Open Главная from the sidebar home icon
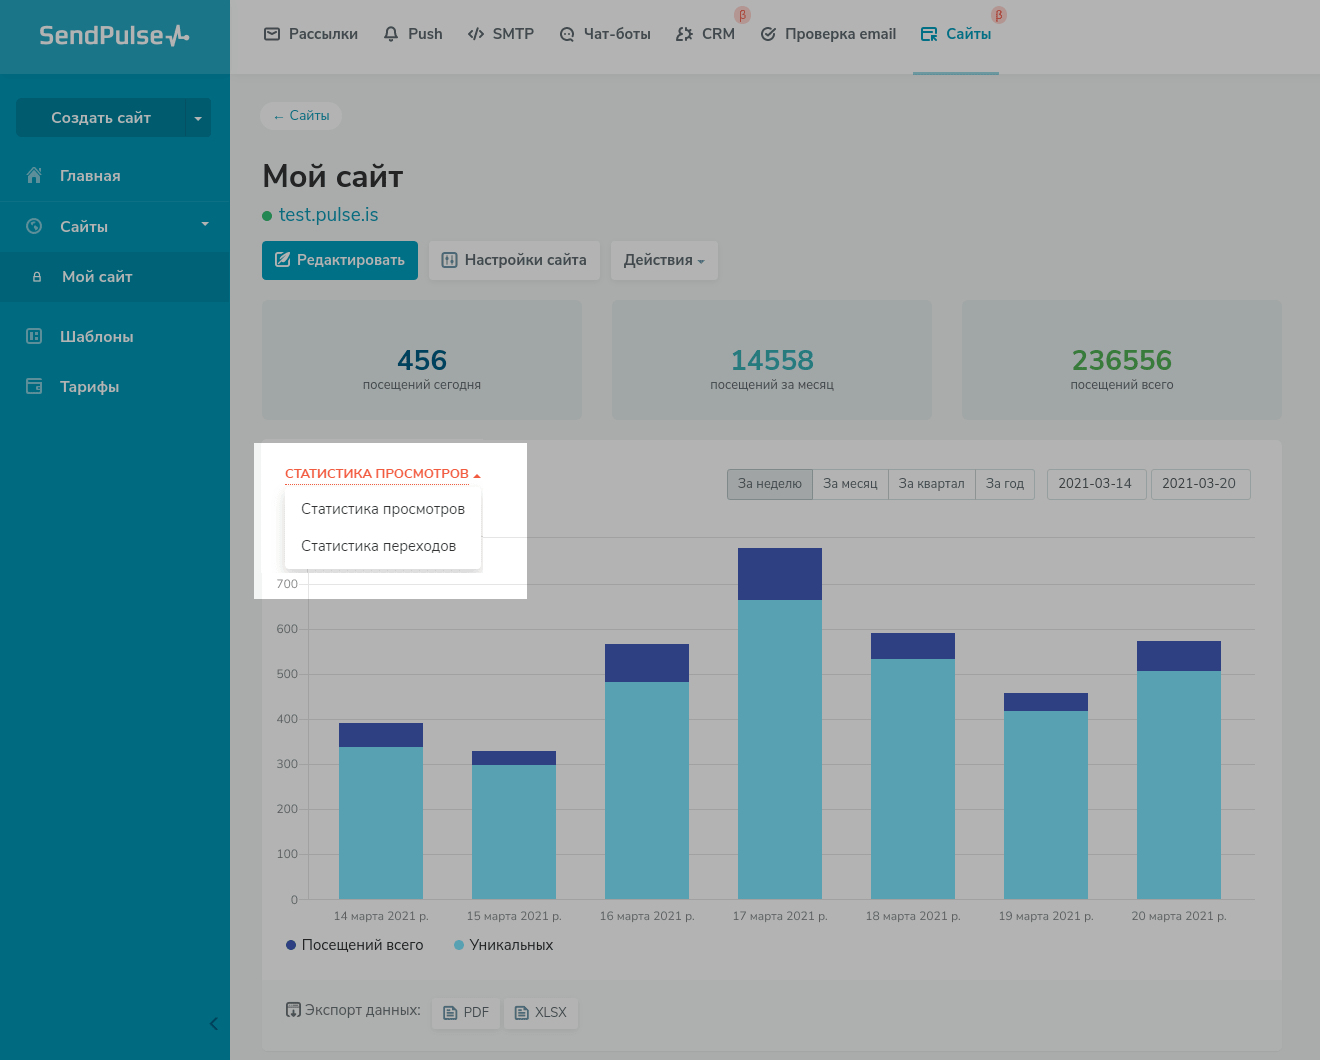Screen dimensions: 1320x1060 (34, 175)
